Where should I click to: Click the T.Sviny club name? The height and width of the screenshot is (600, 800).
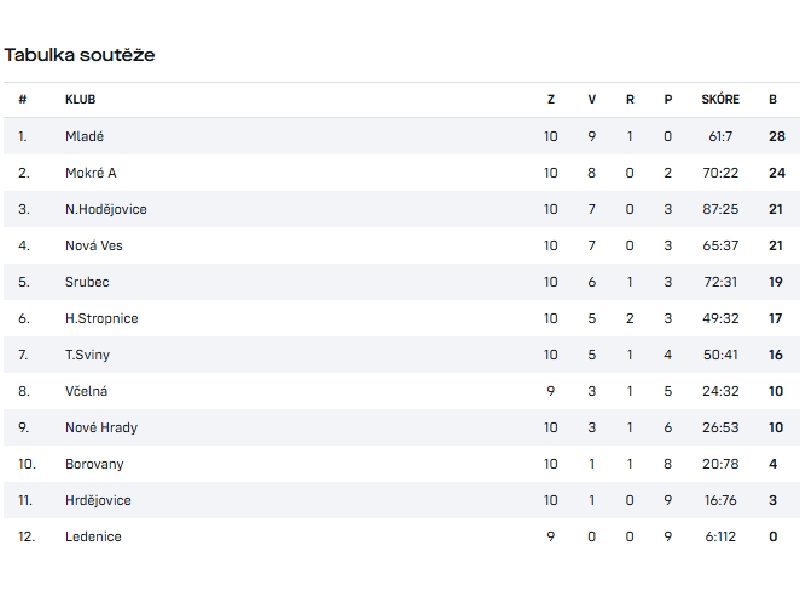[x=88, y=355]
